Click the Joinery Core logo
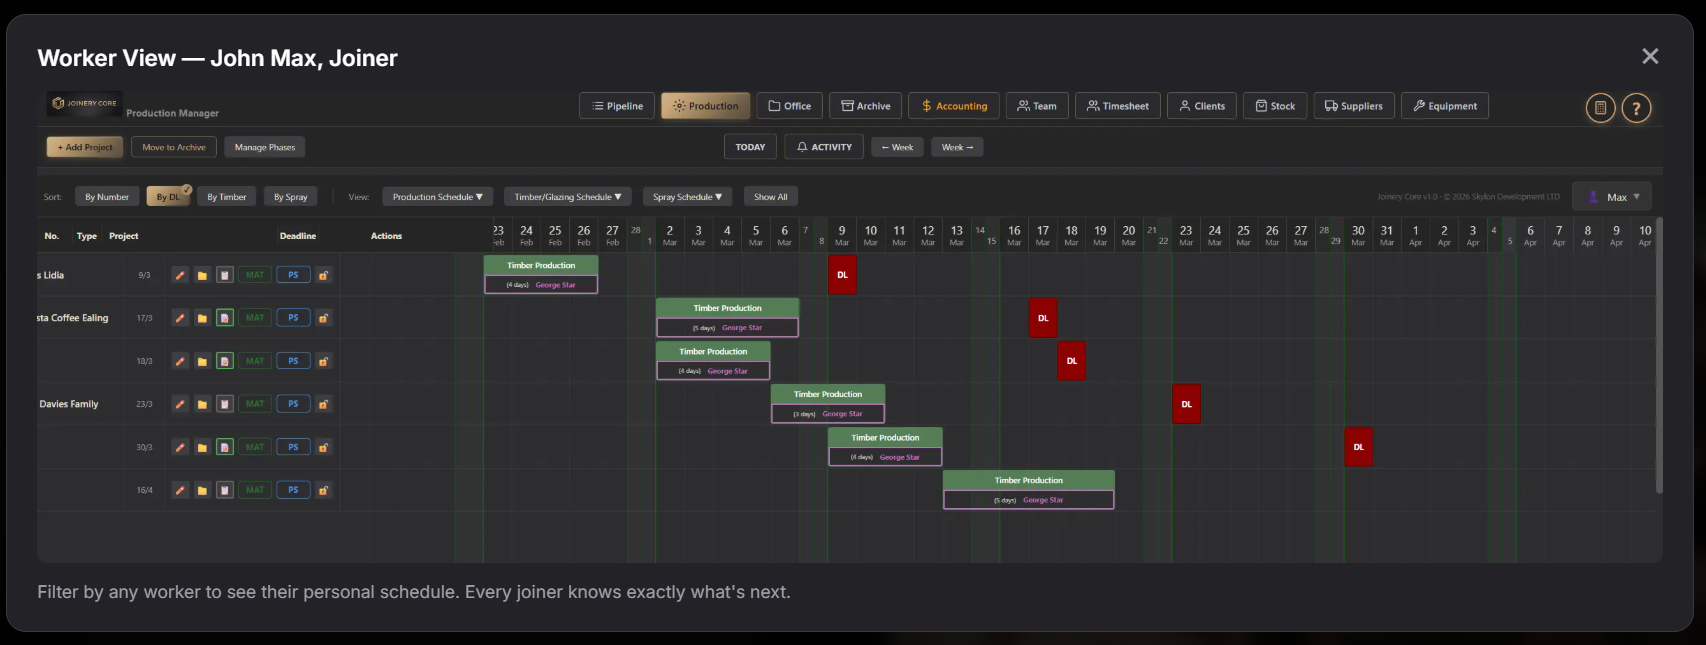 coord(84,103)
